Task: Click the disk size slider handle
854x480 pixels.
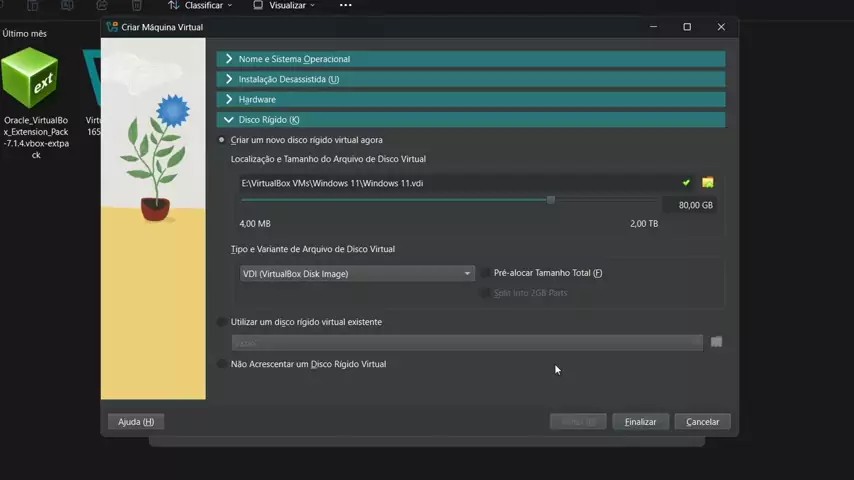Action: pos(551,200)
